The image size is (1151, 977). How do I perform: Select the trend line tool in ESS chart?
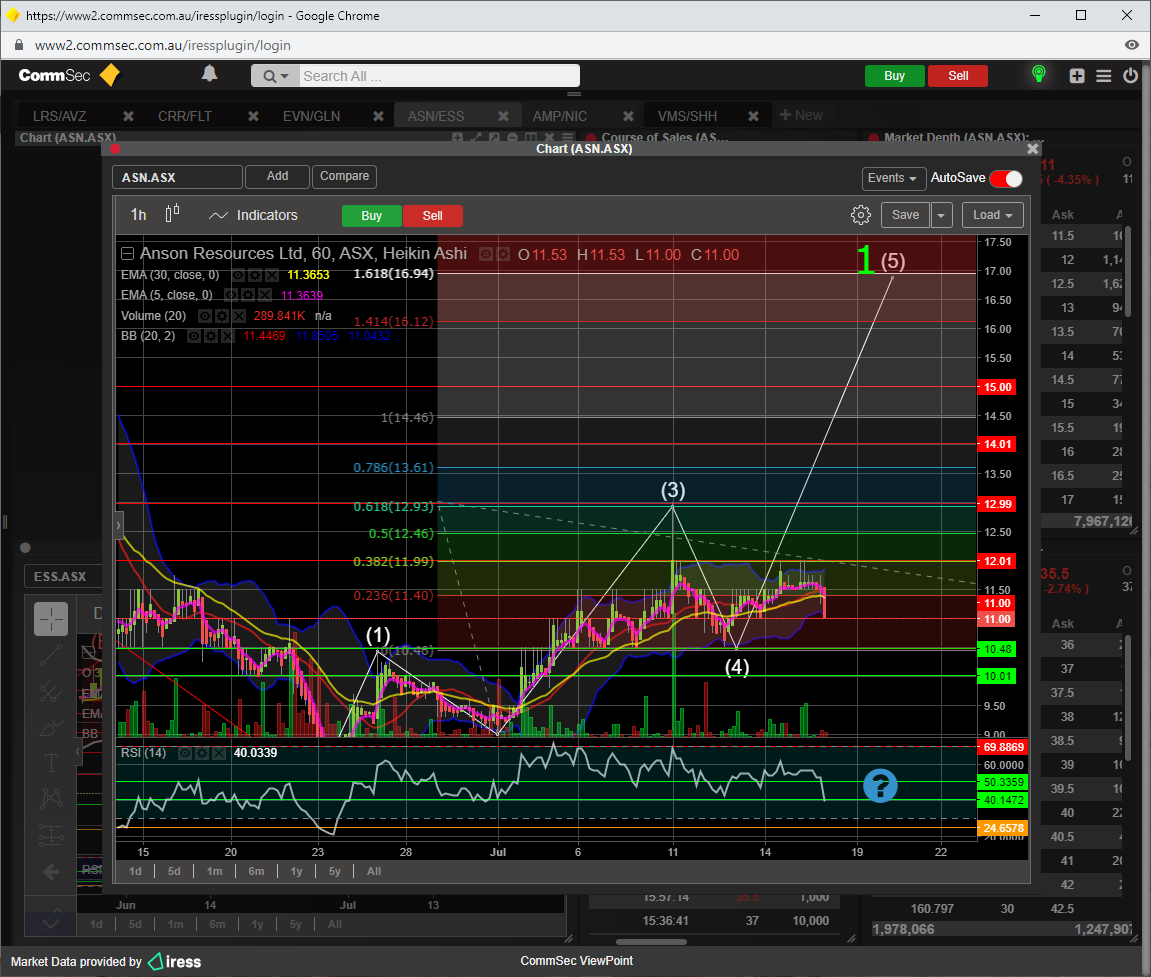click(51, 655)
